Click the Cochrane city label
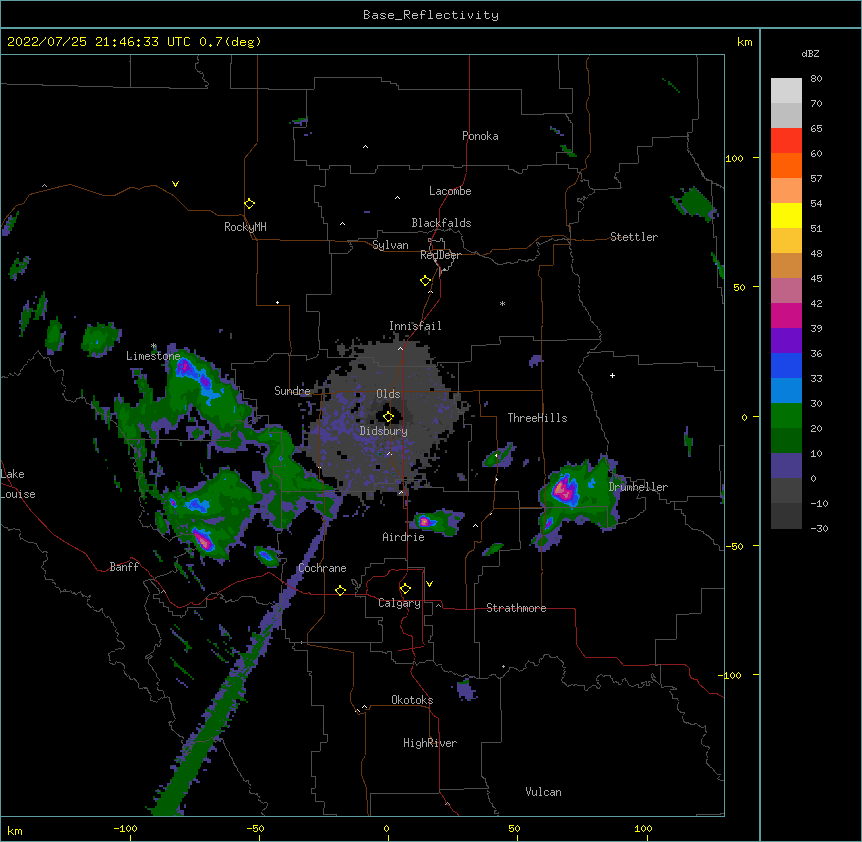The image size is (862, 842). tap(322, 568)
